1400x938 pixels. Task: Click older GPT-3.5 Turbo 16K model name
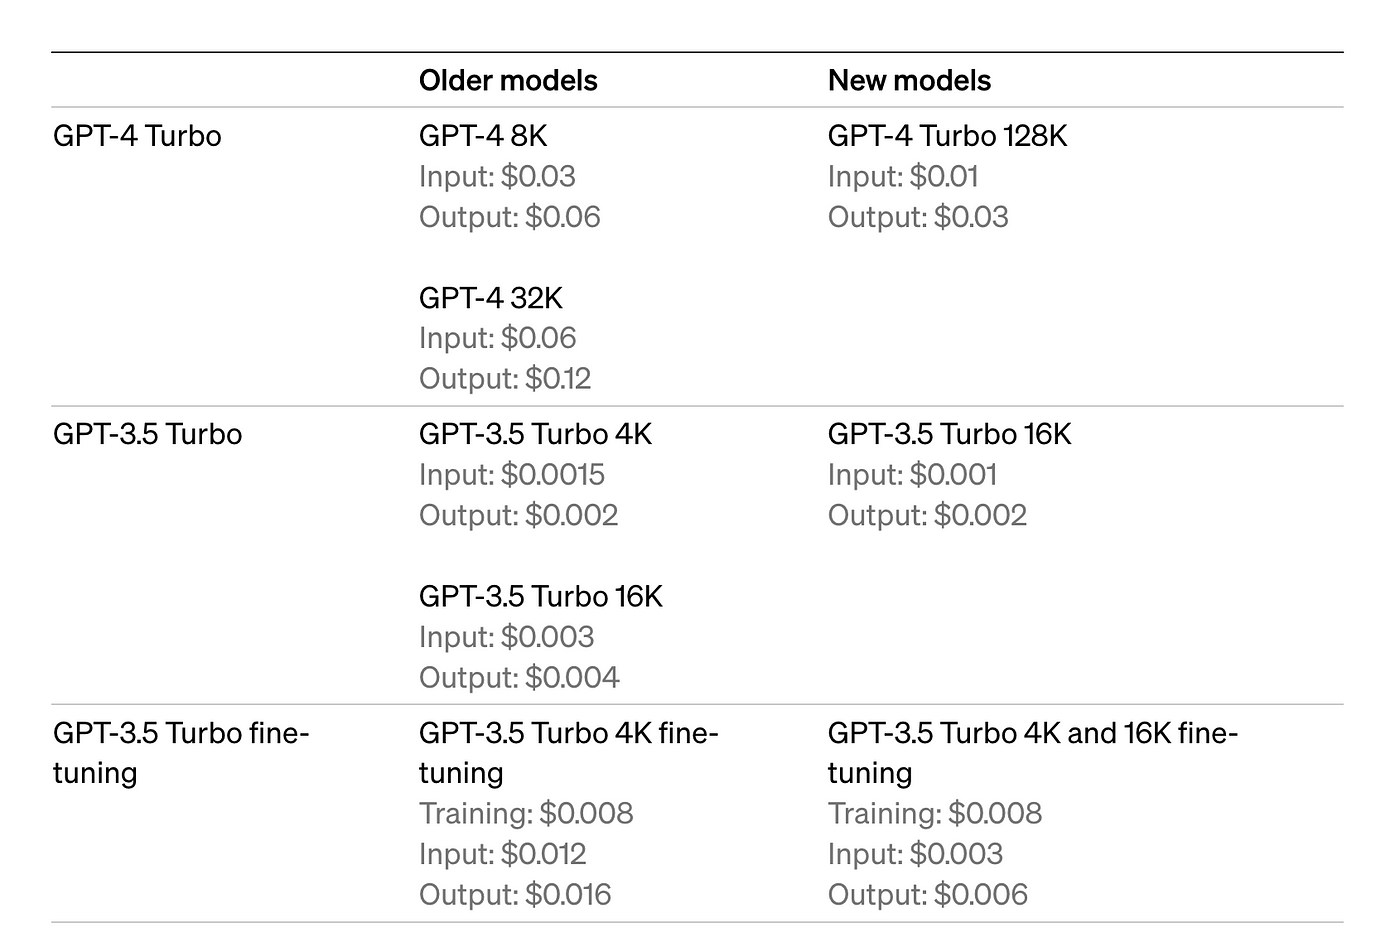tap(541, 596)
